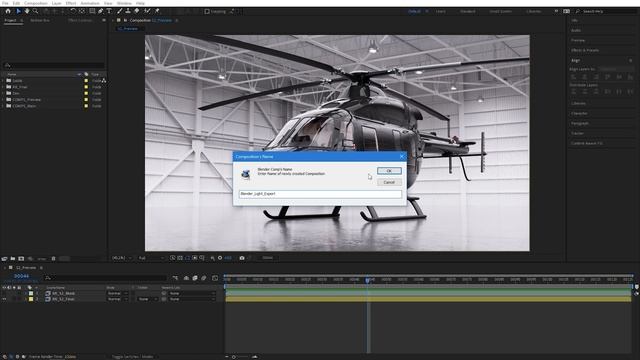The width and height of the screenshot is (640, 360).
Task: Click the region of interest viewer icon
Action: [x=195, y=258]
